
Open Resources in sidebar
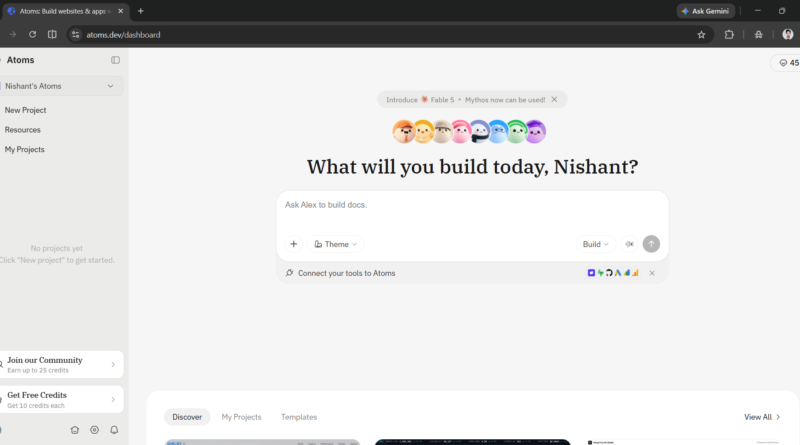[22, 130]
